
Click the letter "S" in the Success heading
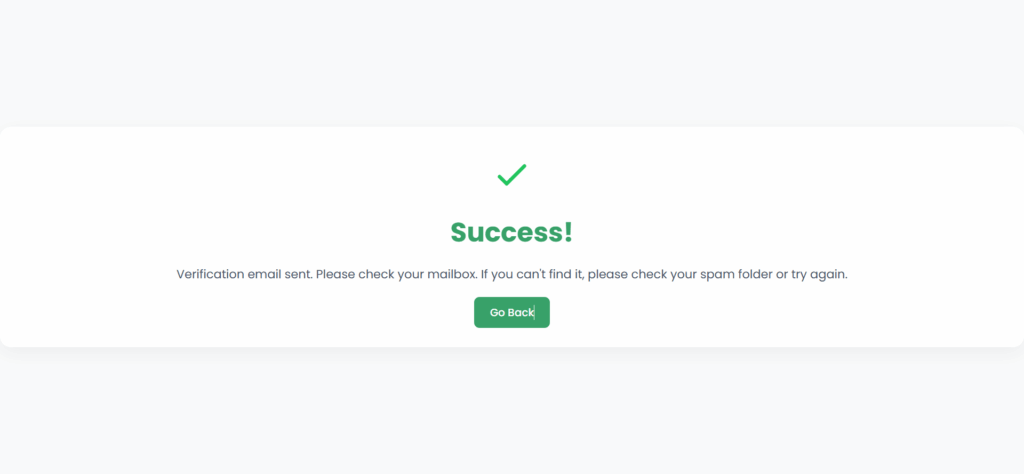[460, 232]
